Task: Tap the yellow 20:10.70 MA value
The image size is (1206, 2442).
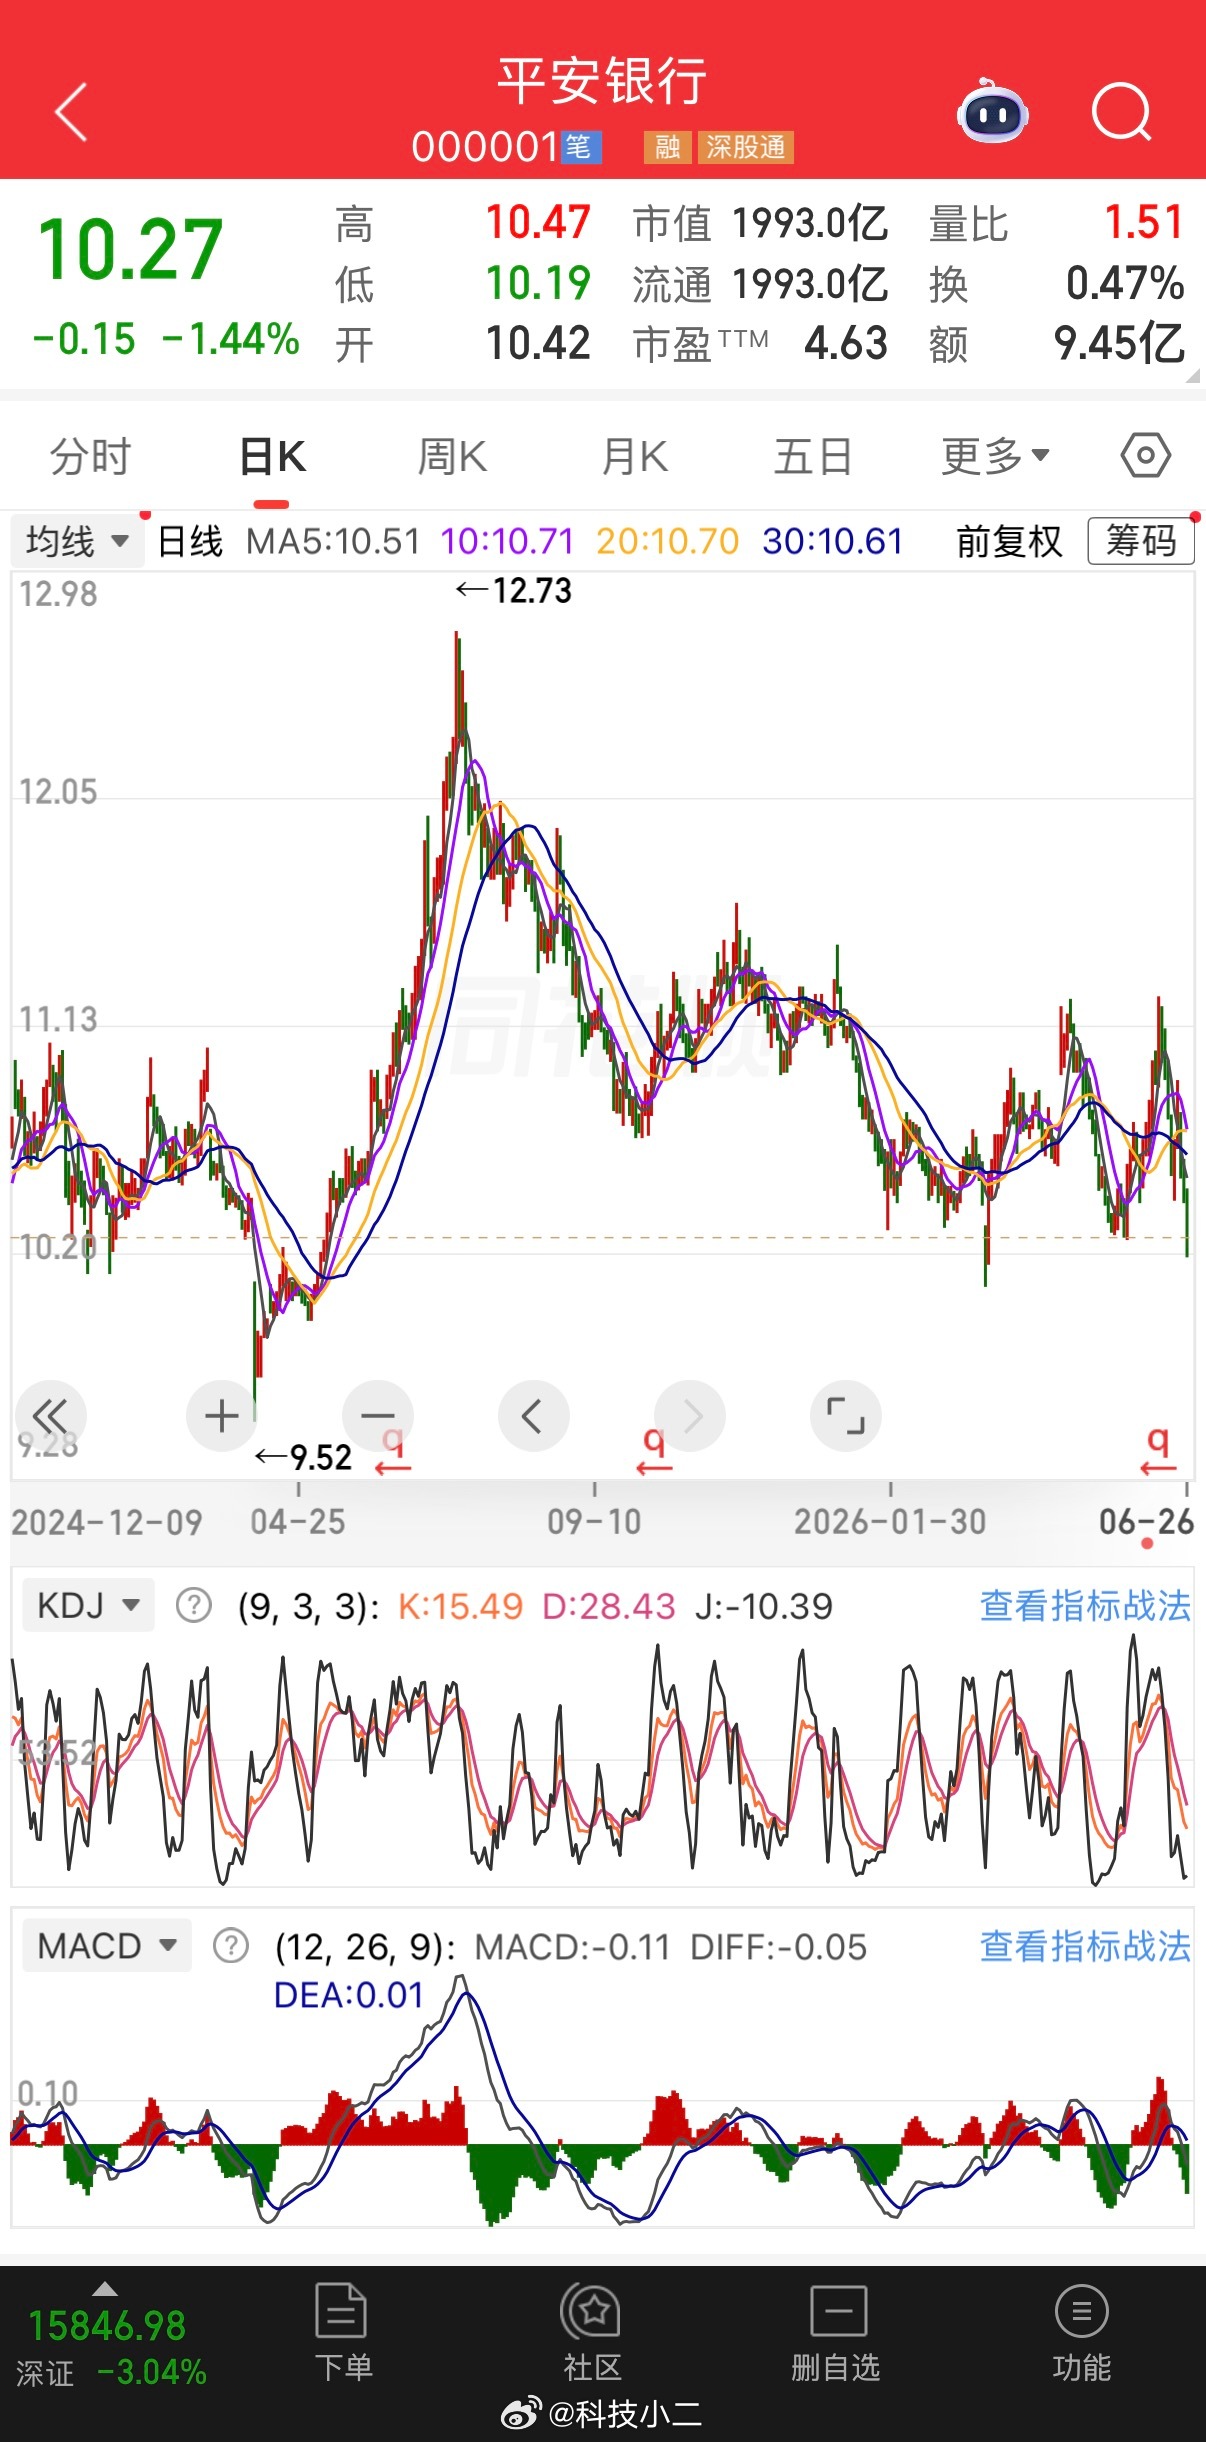Action: pyautogui.click(x=667, y=542)
